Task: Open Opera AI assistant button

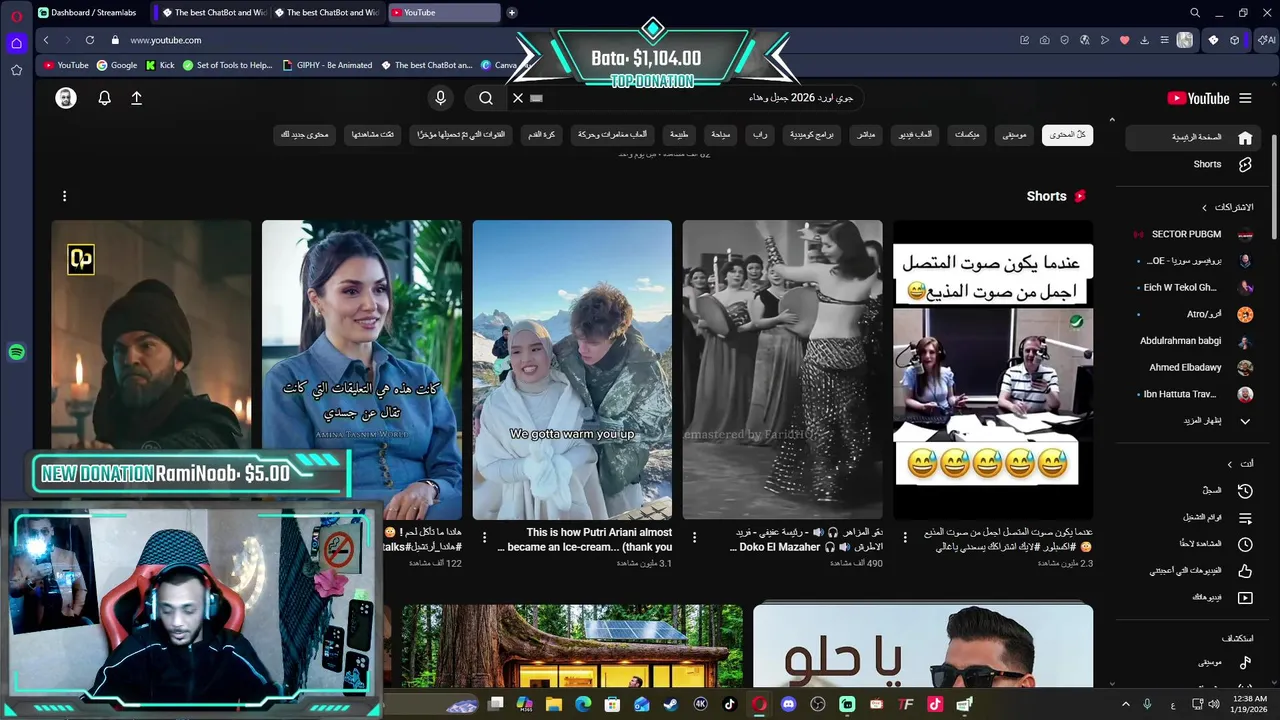Action: tap(1266, 40)
